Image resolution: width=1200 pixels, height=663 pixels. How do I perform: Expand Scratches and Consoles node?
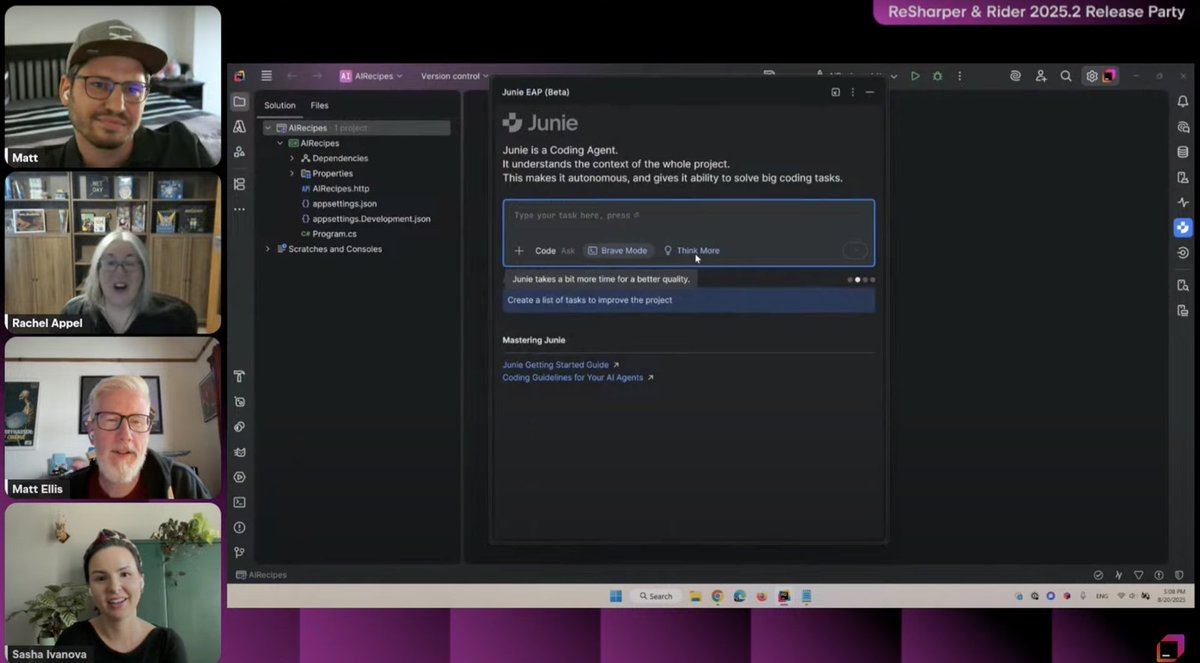(x=268, y=249)
